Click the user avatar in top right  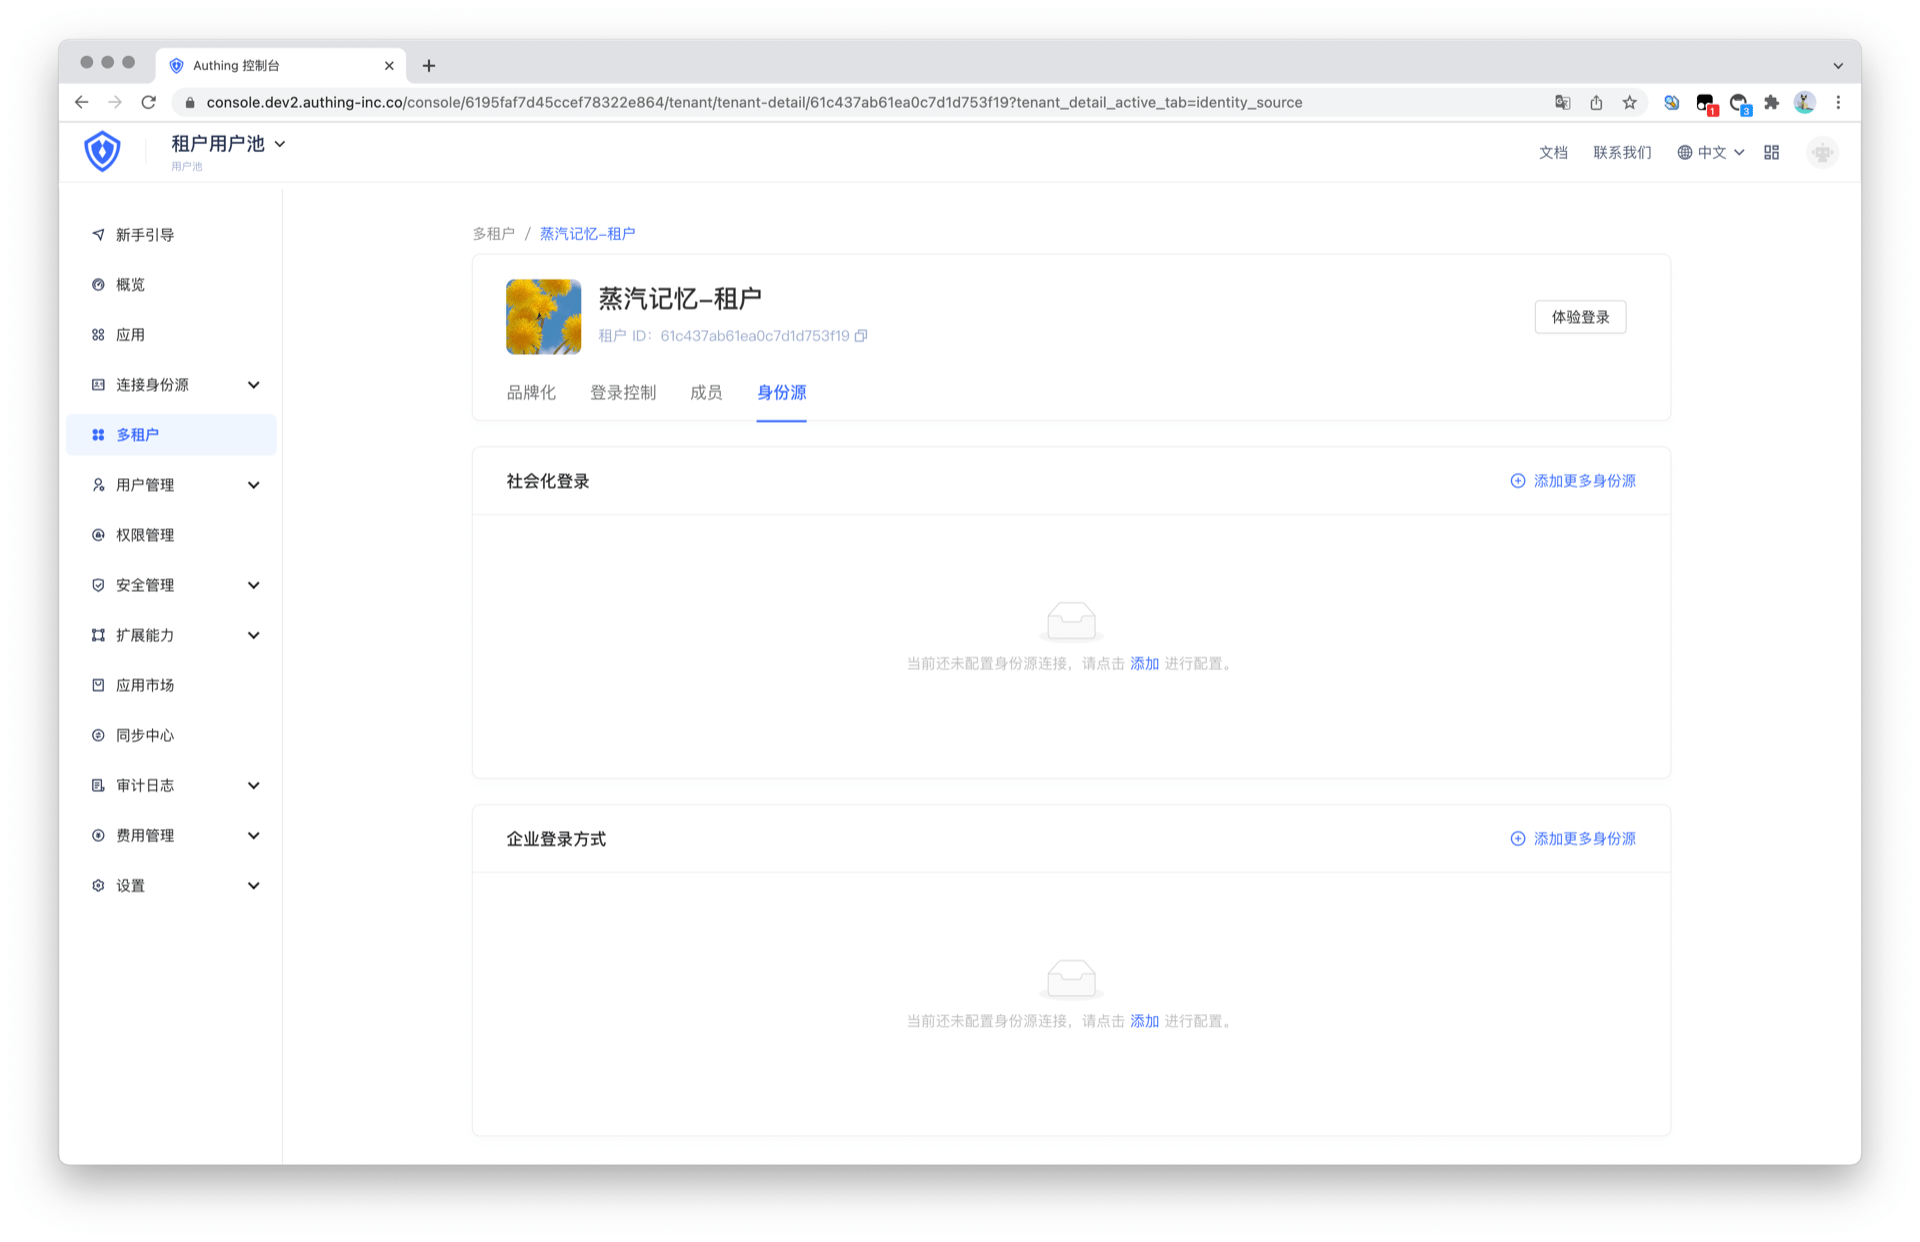click(x=1822, y=152)
